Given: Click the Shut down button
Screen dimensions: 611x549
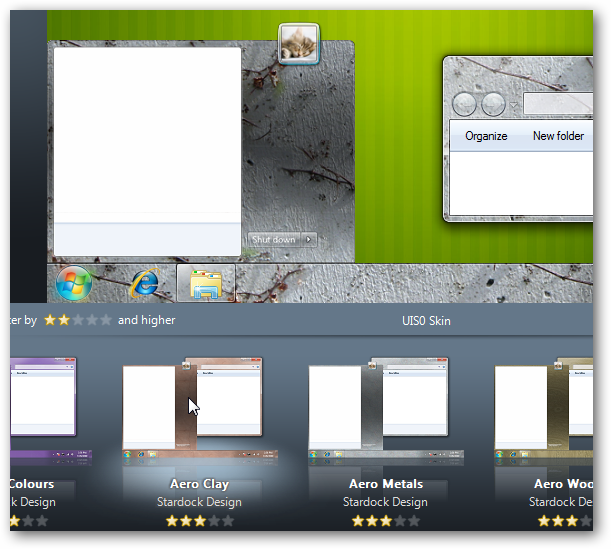Looking at the screenshot, I should pyautogui.click(x=274, y=240).
